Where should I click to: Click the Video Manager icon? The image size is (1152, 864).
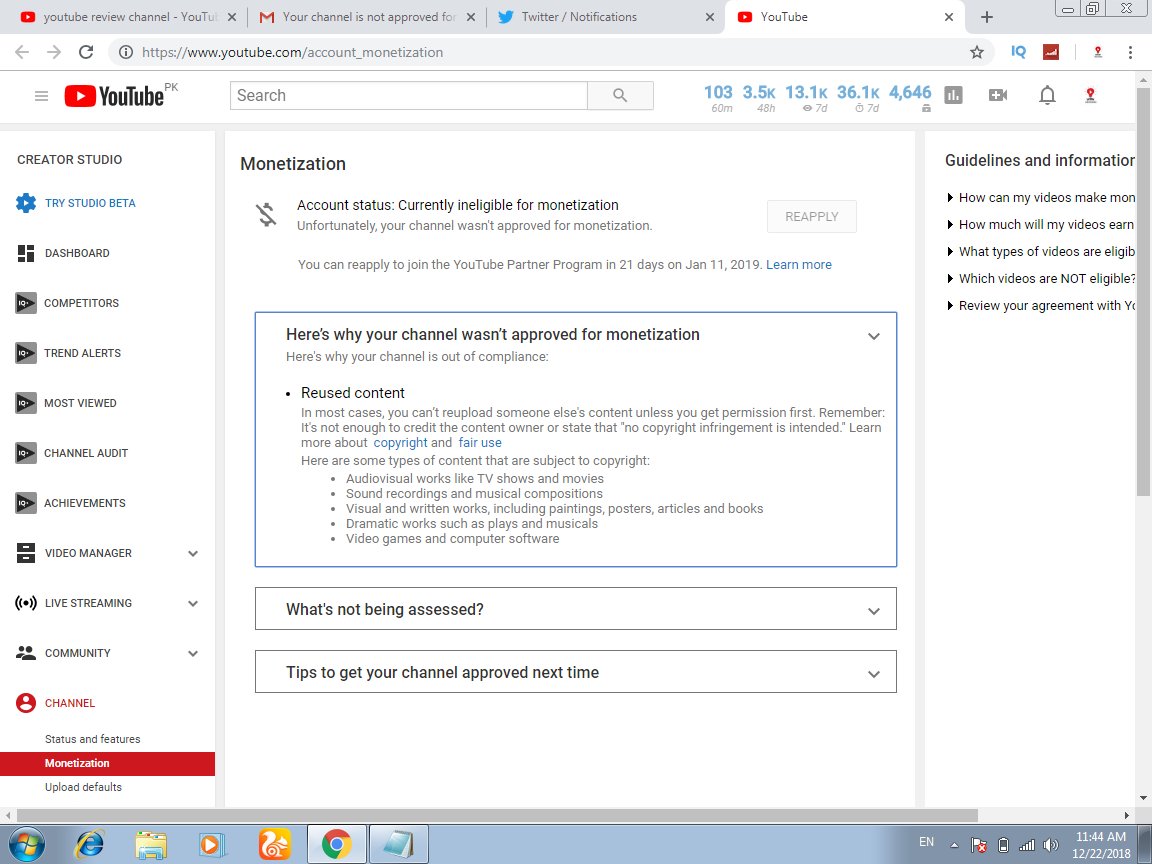[26, 553]
